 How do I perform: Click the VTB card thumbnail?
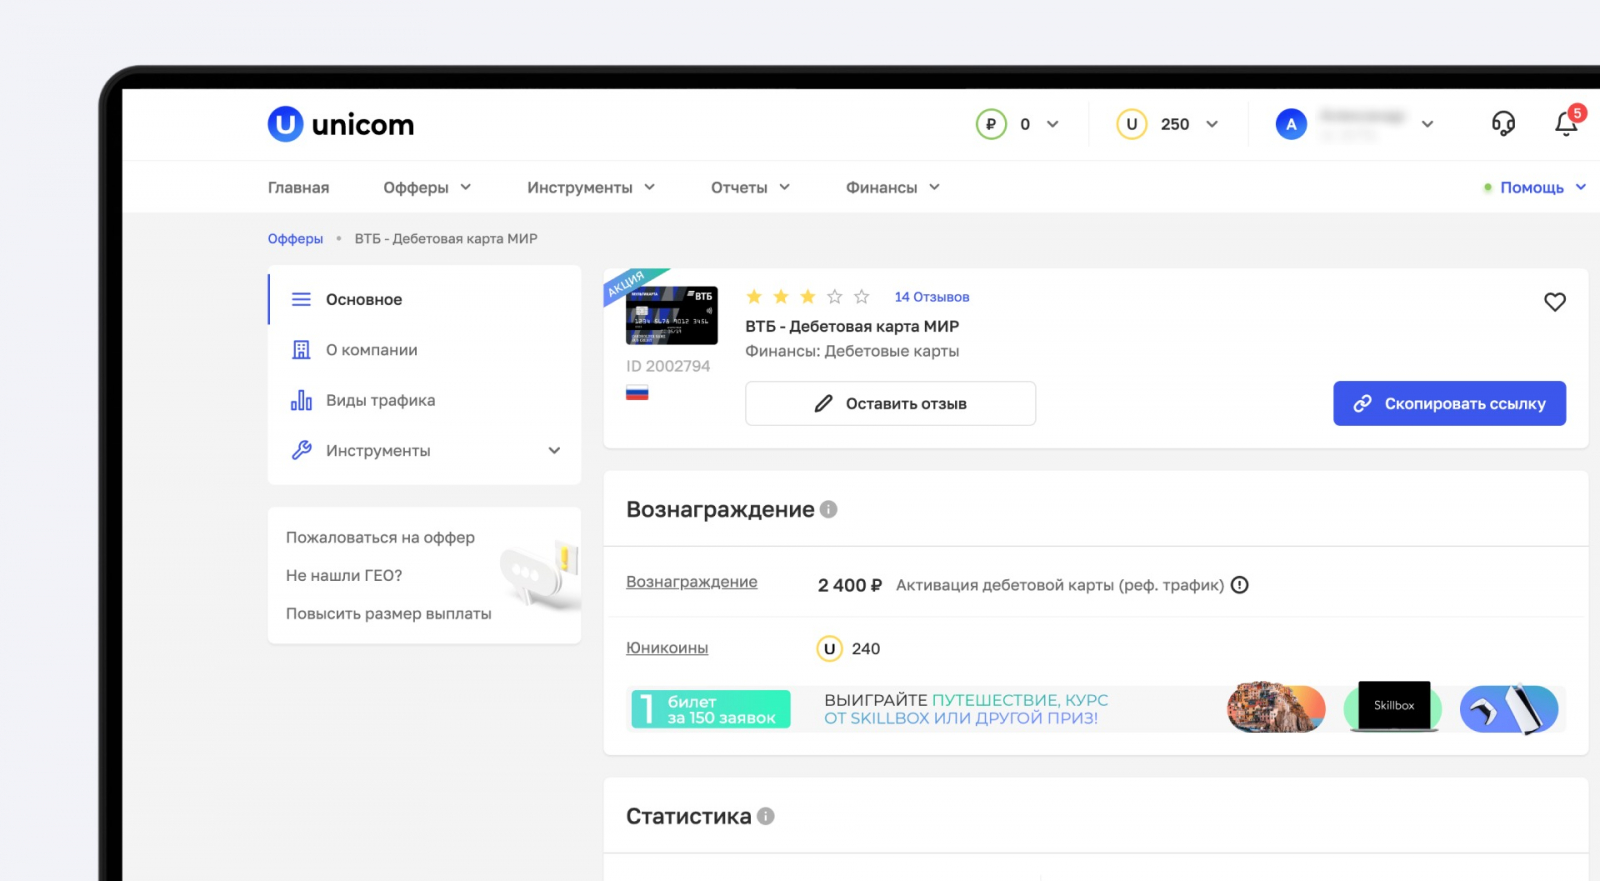point(672,315)
